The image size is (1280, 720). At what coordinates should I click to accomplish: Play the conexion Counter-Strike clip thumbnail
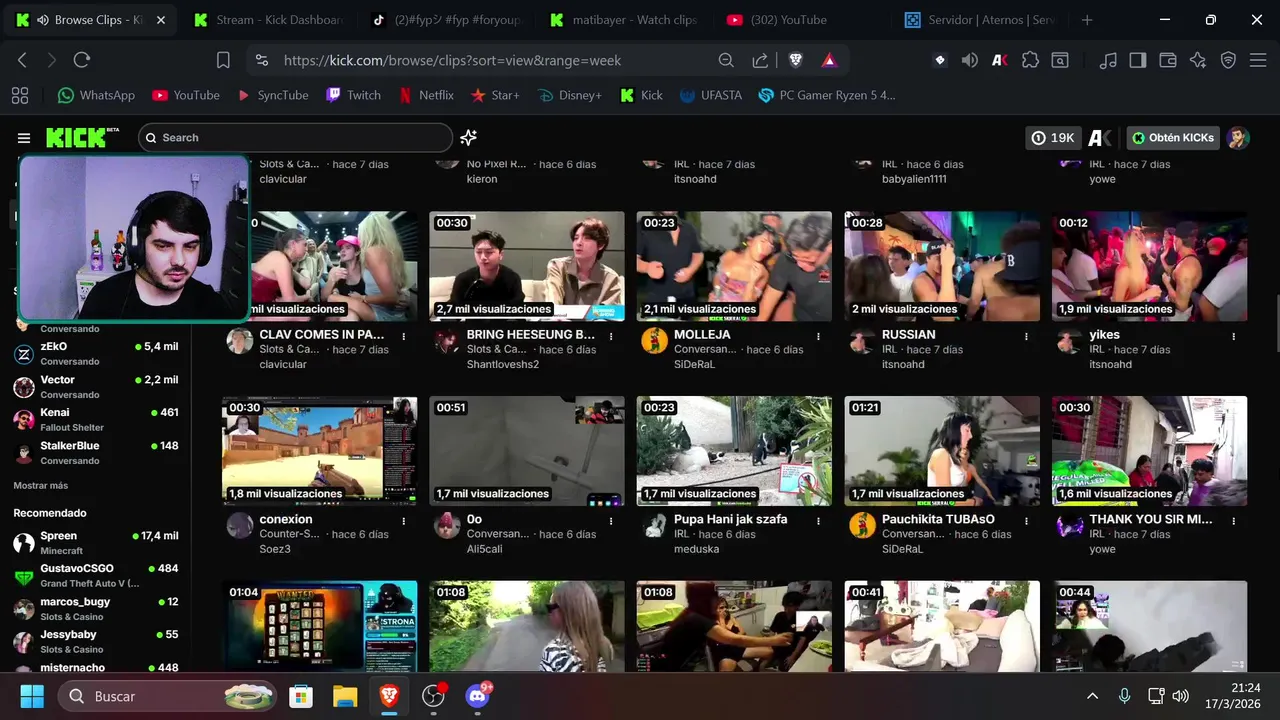tap(320, 451)
